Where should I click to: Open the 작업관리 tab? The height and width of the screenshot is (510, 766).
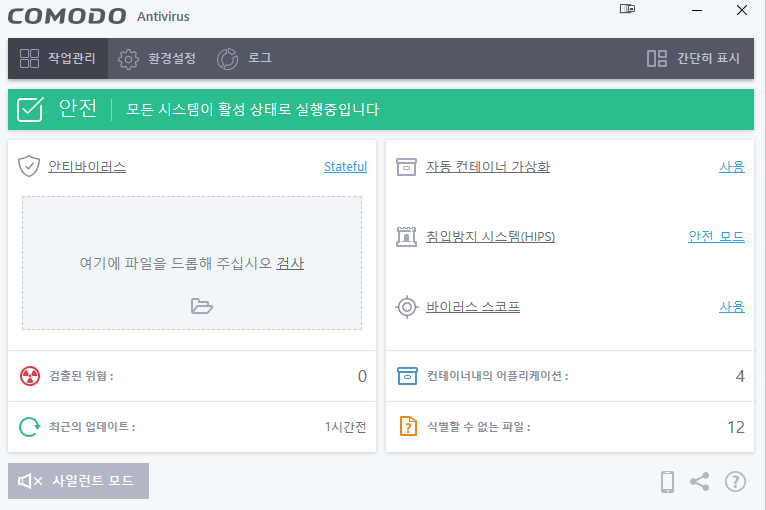coord(58,58)
